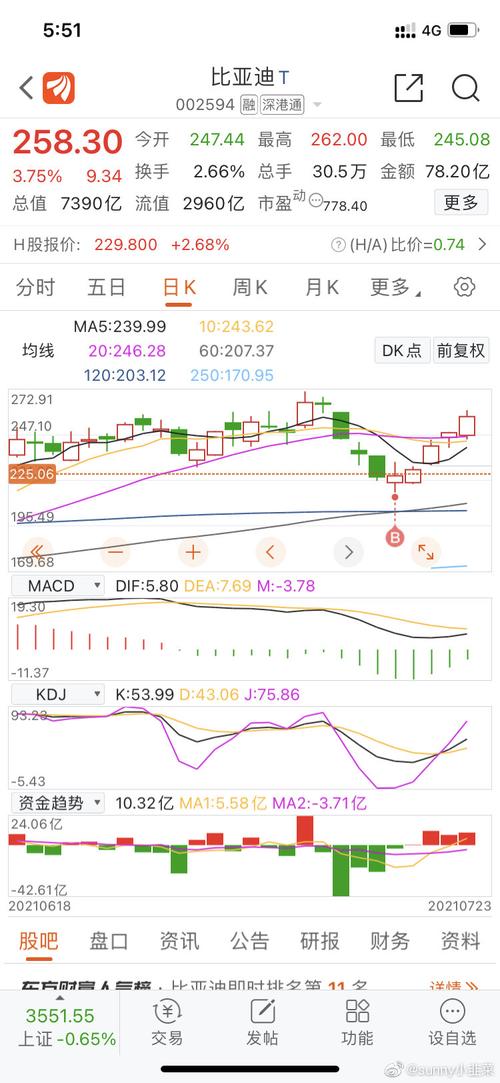Share the stock page via export icon

click(x=408, y=88)
